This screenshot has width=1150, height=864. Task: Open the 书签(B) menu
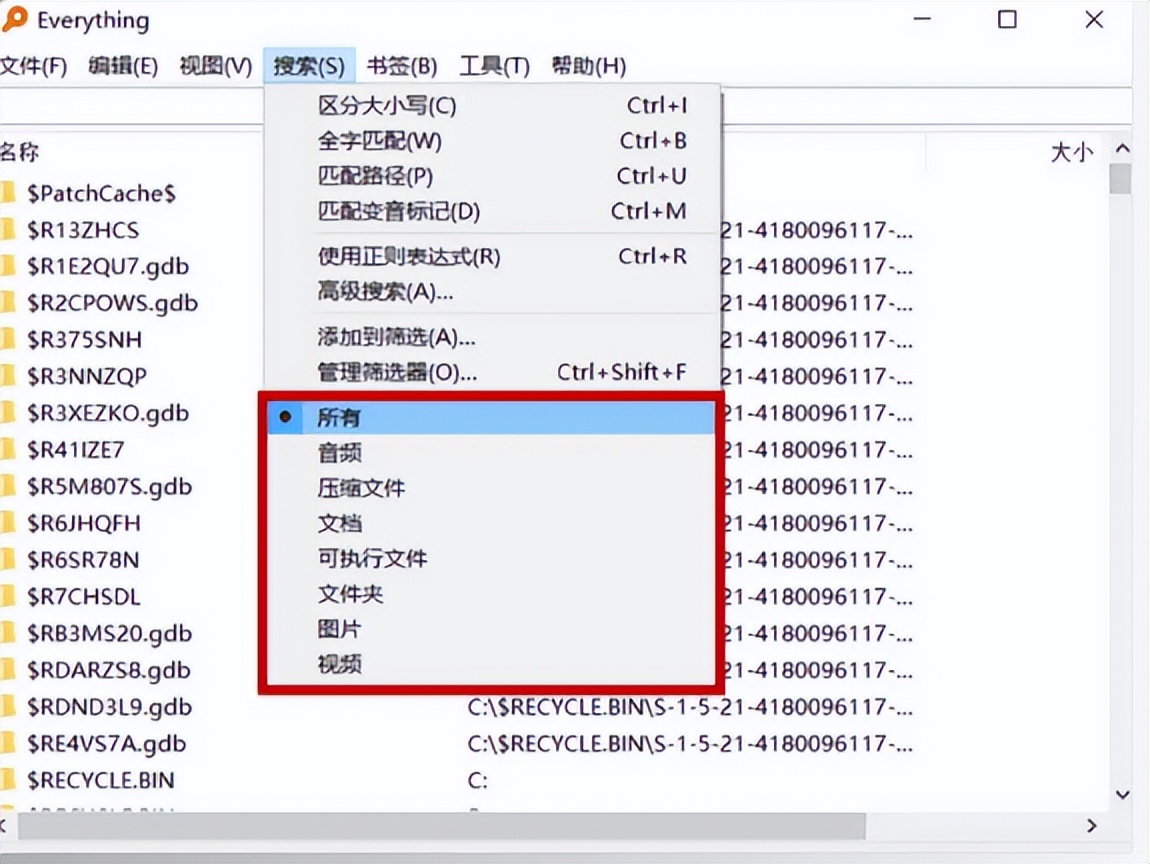coord(402,66)
